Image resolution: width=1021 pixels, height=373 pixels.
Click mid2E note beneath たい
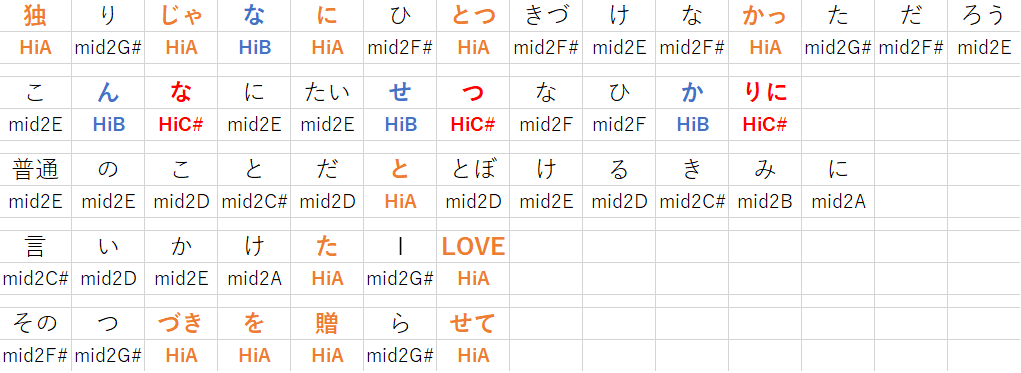pyautogui.click(x=328, y=124)
